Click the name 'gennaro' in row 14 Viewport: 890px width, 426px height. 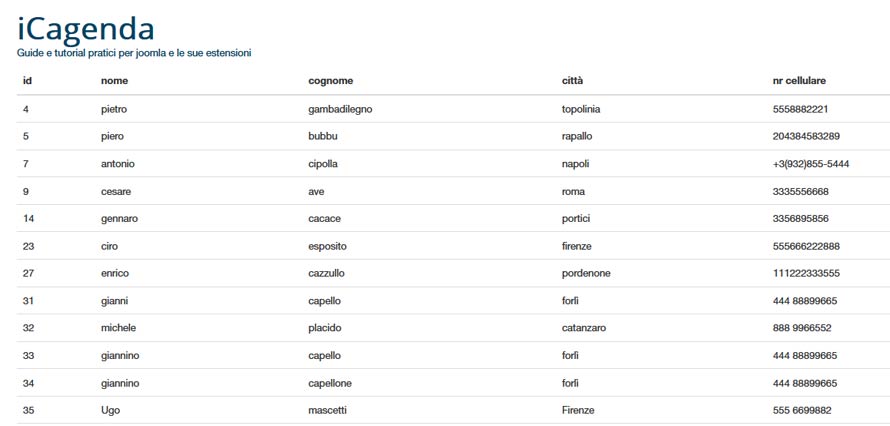point(119,219)
